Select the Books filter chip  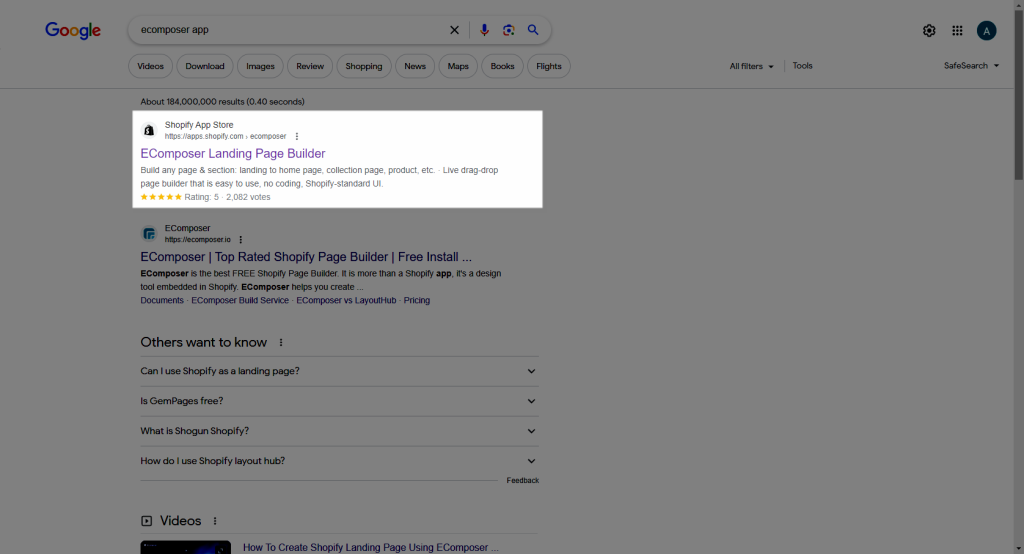502,66
